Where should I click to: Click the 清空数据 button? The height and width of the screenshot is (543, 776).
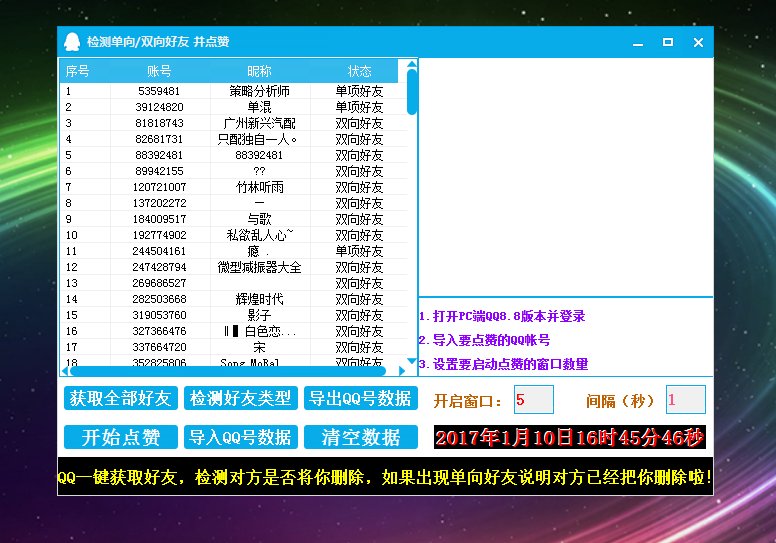click(x=361, y=437)
